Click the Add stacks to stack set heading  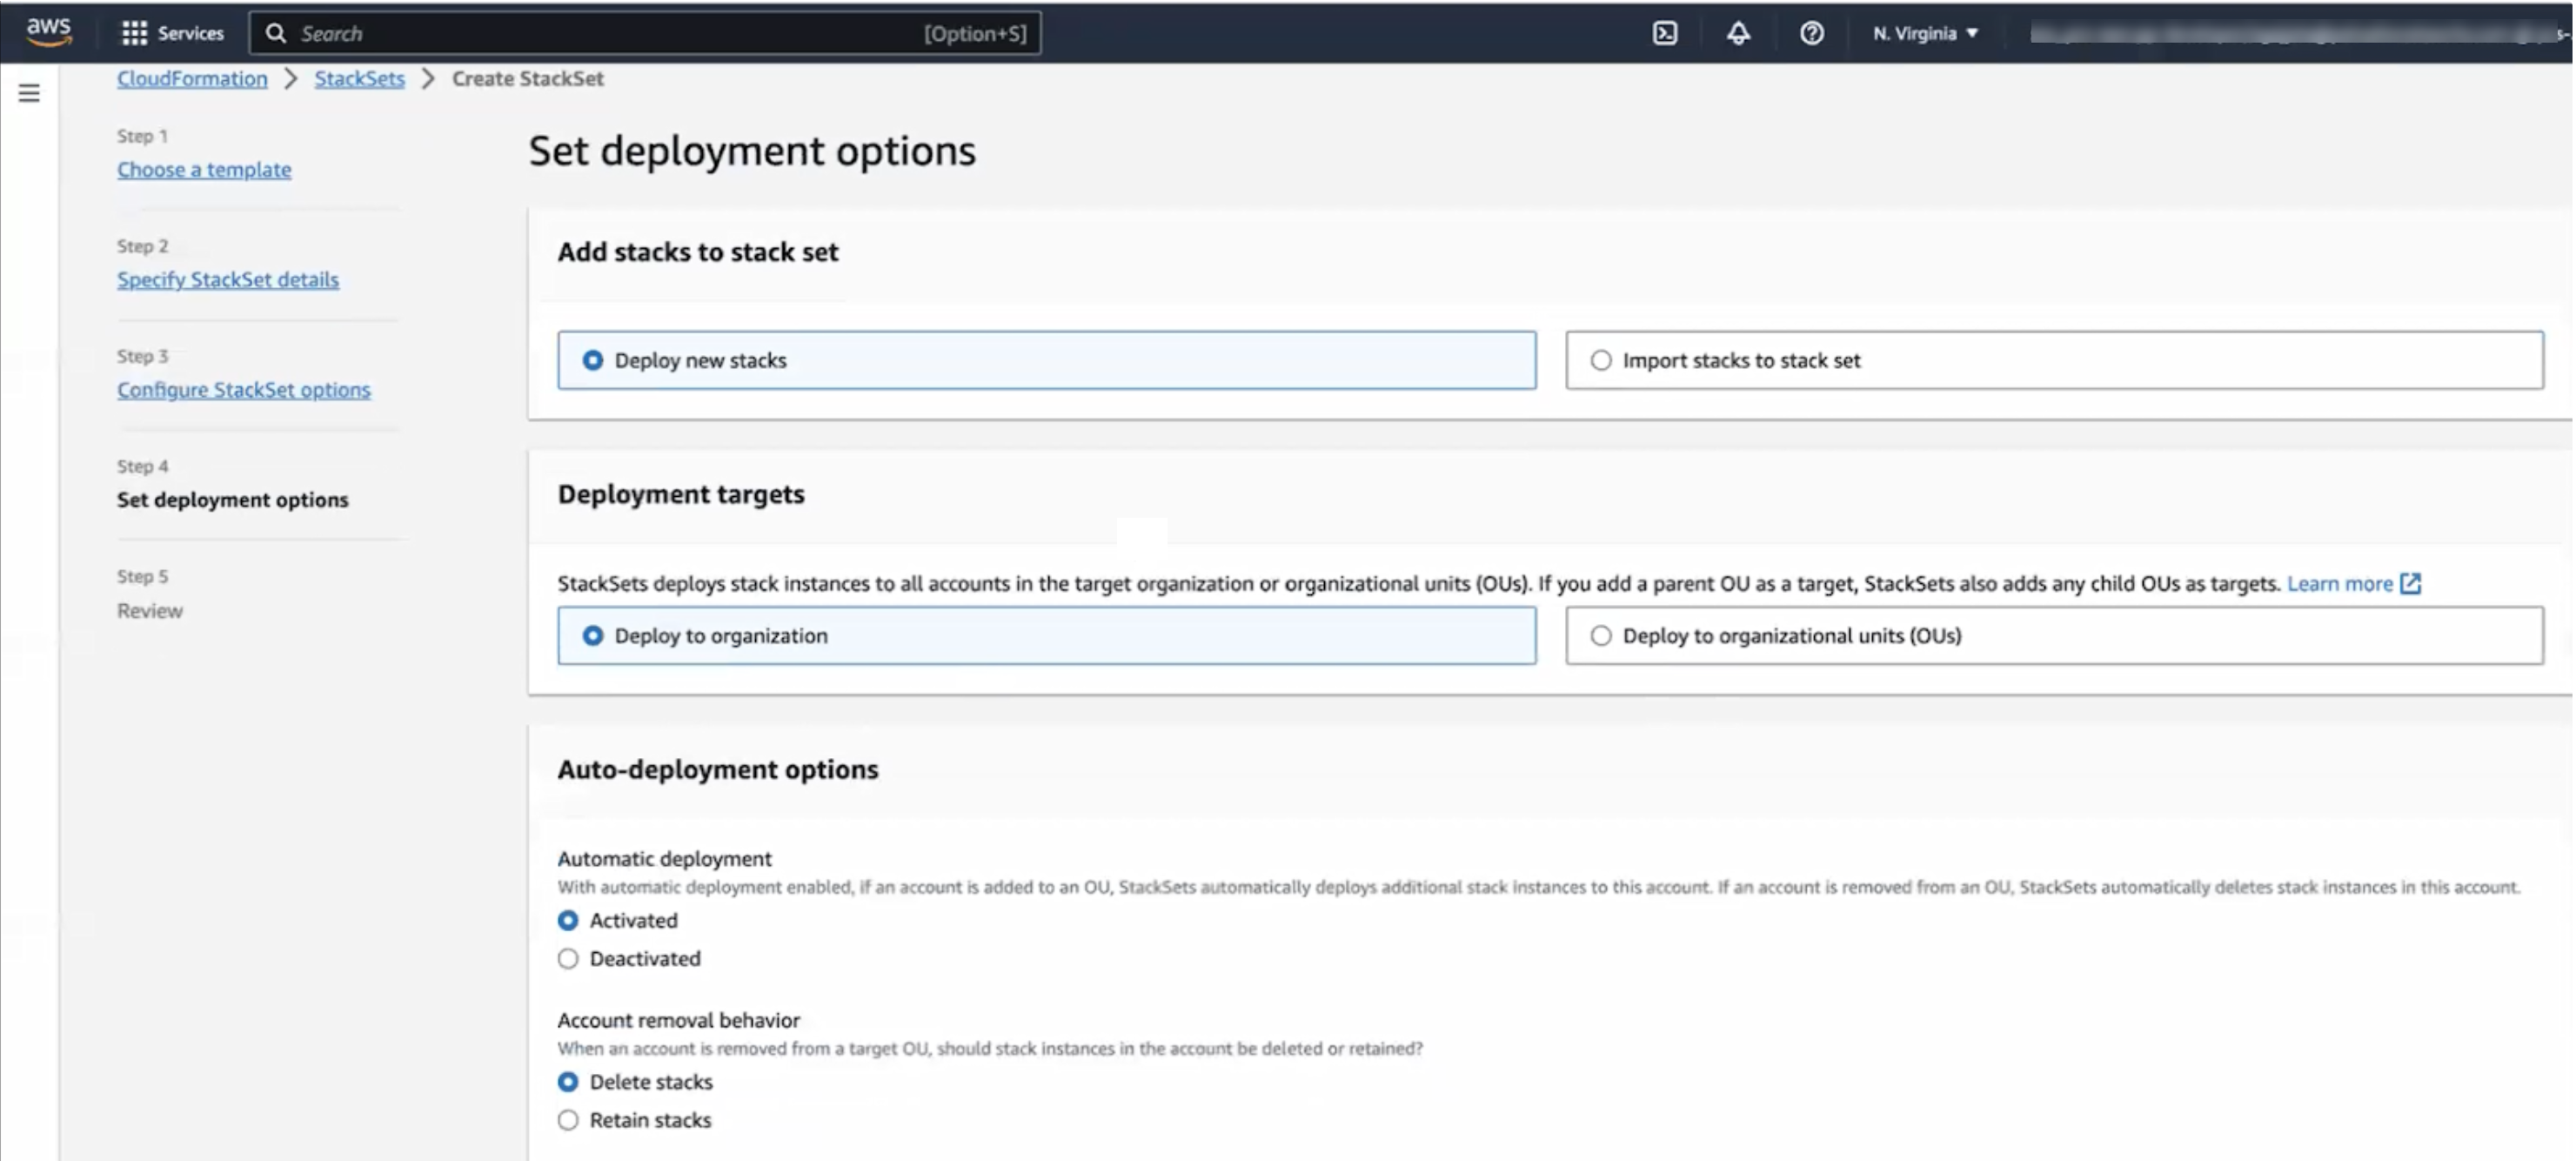[697, 252]
